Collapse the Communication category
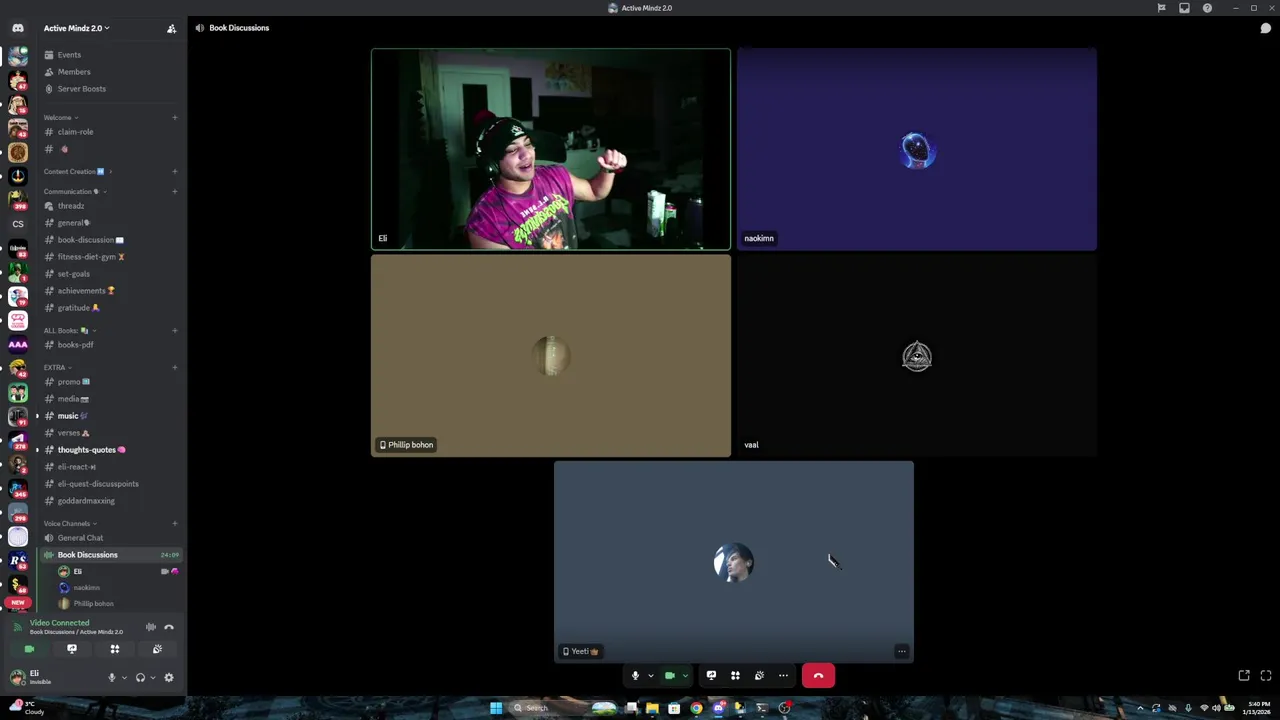Image resolution: width=1280 pixels, height=720 pixels. [x=74, y=192]
